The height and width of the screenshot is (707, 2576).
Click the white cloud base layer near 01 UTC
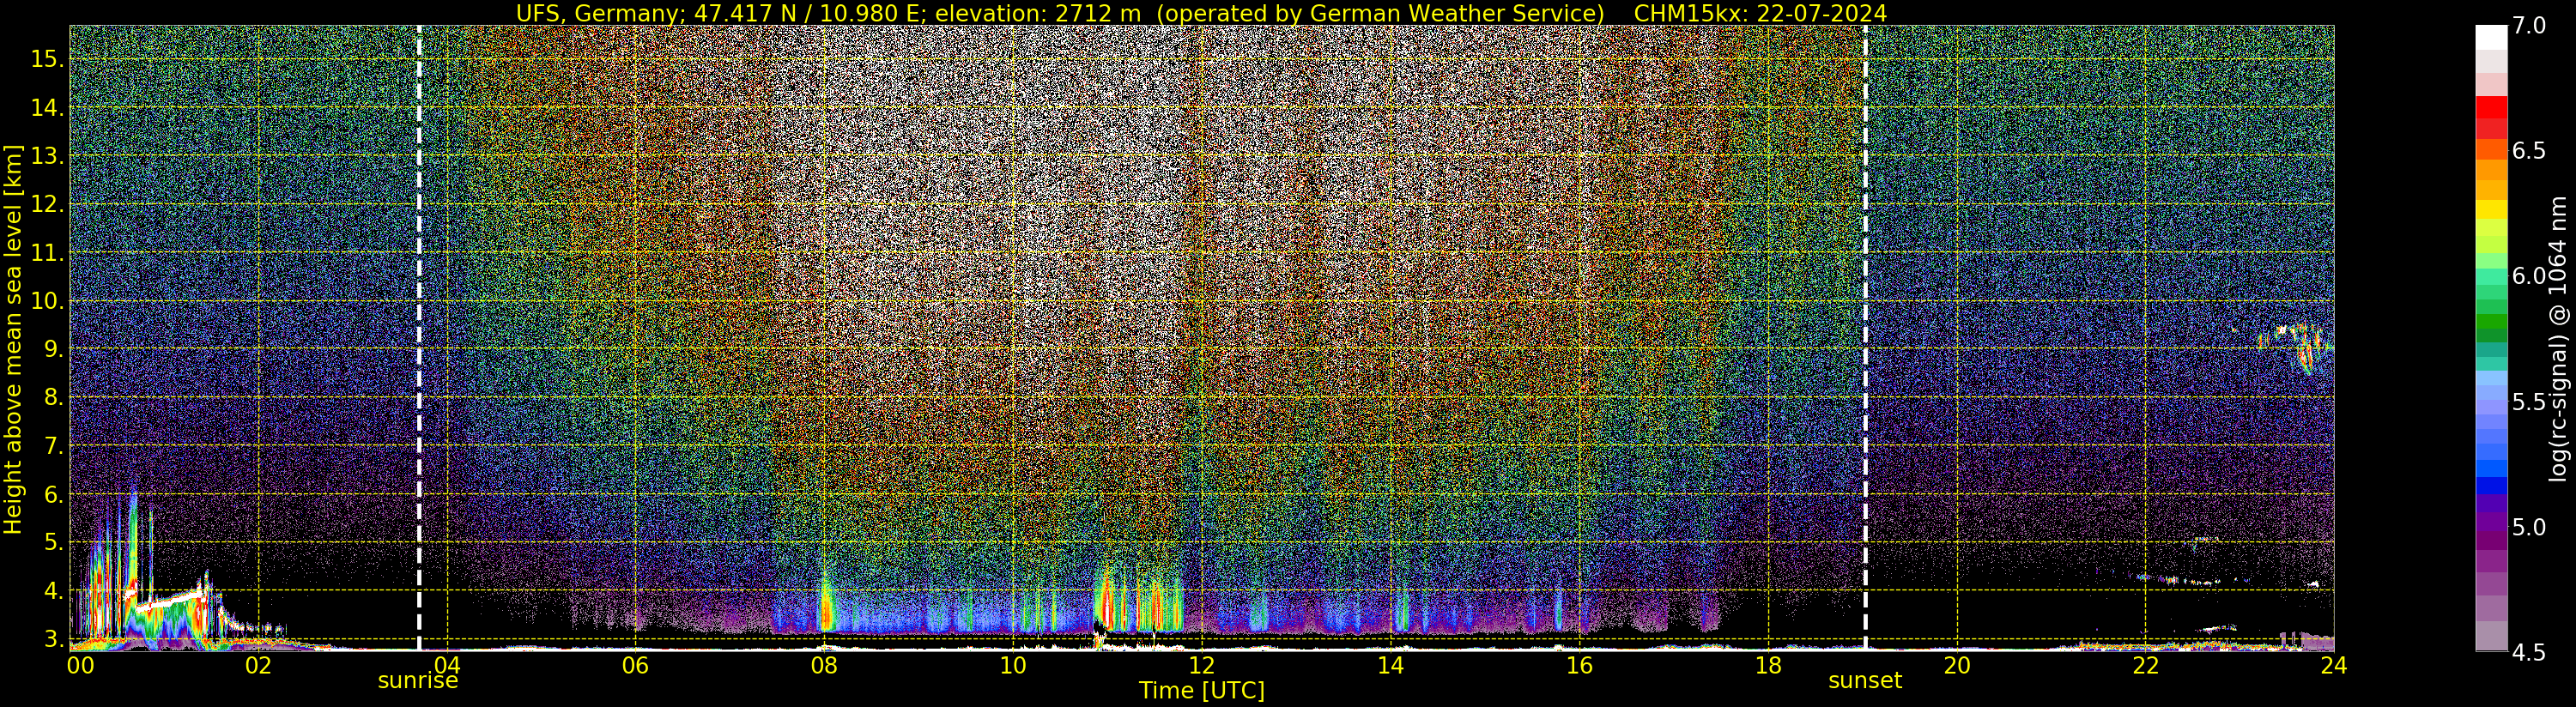click(x=170, y=602)
